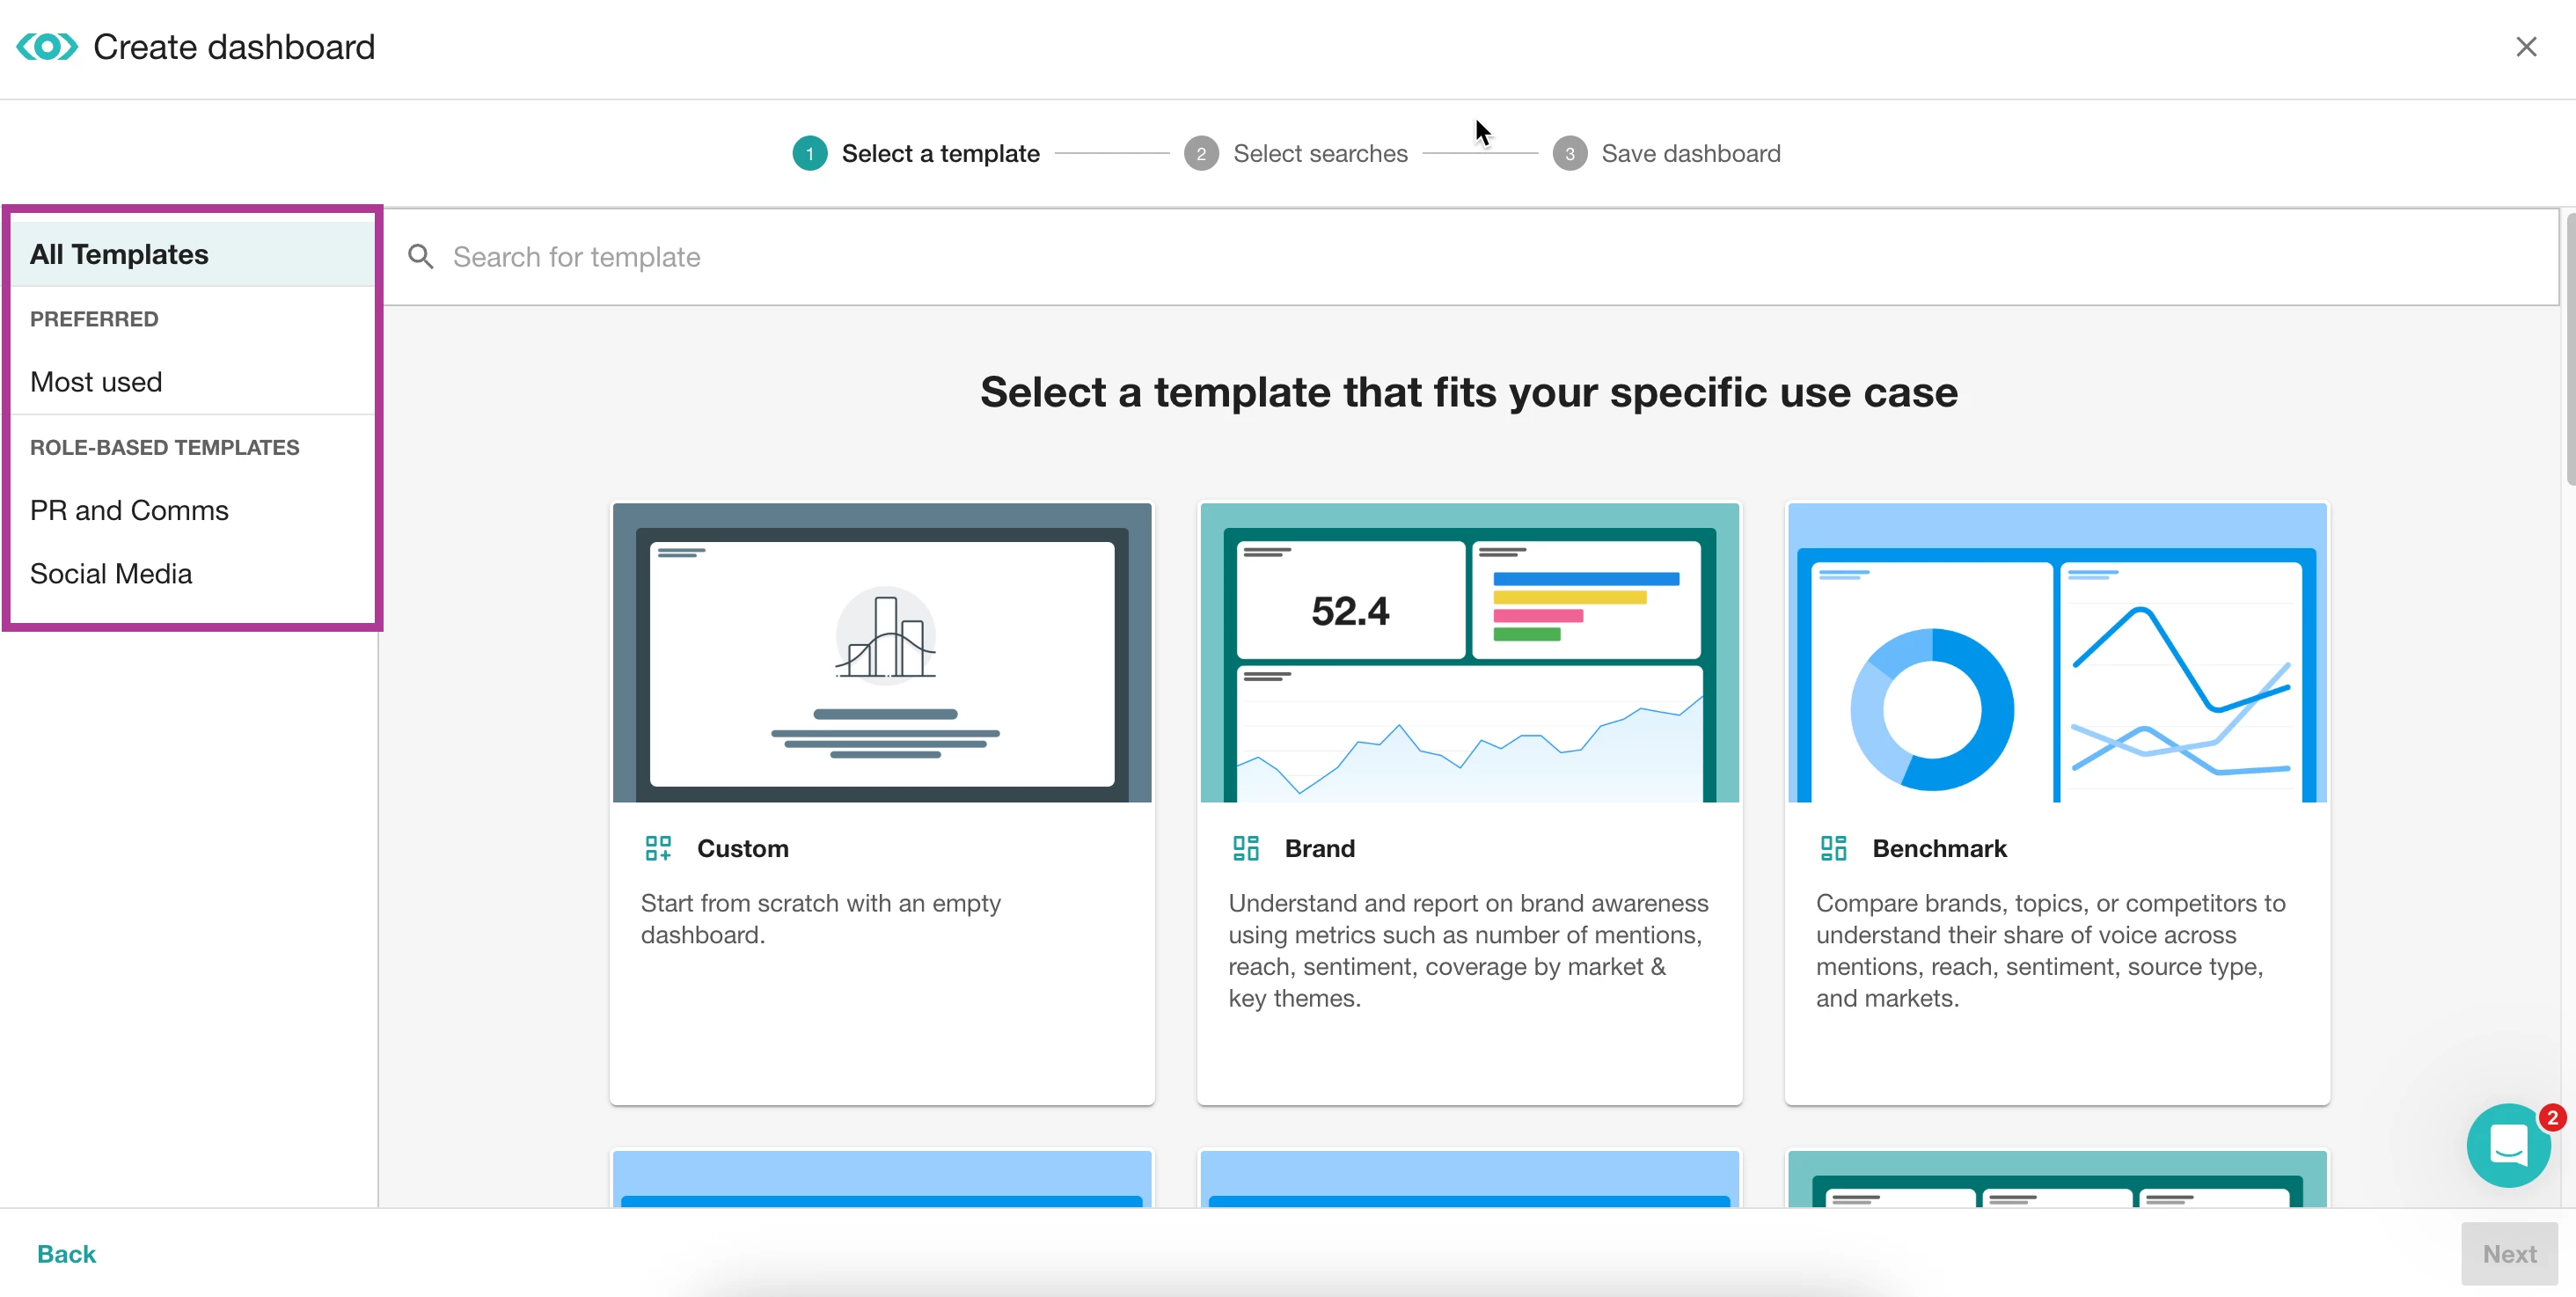Click the Benchmark template layout icon
Image resolution: width=2576 pixels, height=1297 pixels.
[x=1833, y=848]
